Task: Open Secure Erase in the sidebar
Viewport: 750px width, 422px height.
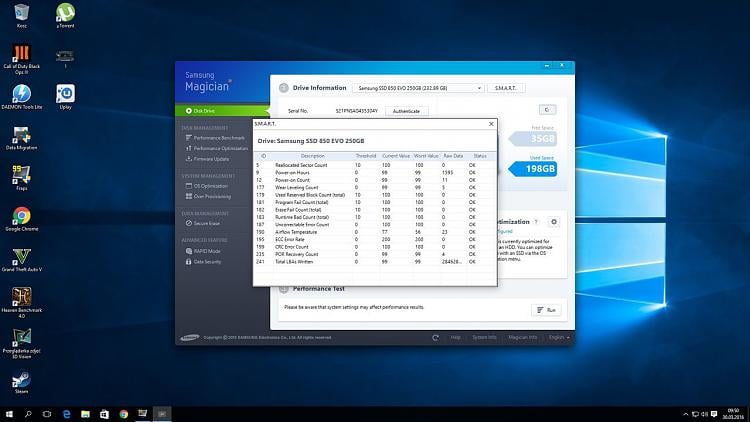Action: 203,223
